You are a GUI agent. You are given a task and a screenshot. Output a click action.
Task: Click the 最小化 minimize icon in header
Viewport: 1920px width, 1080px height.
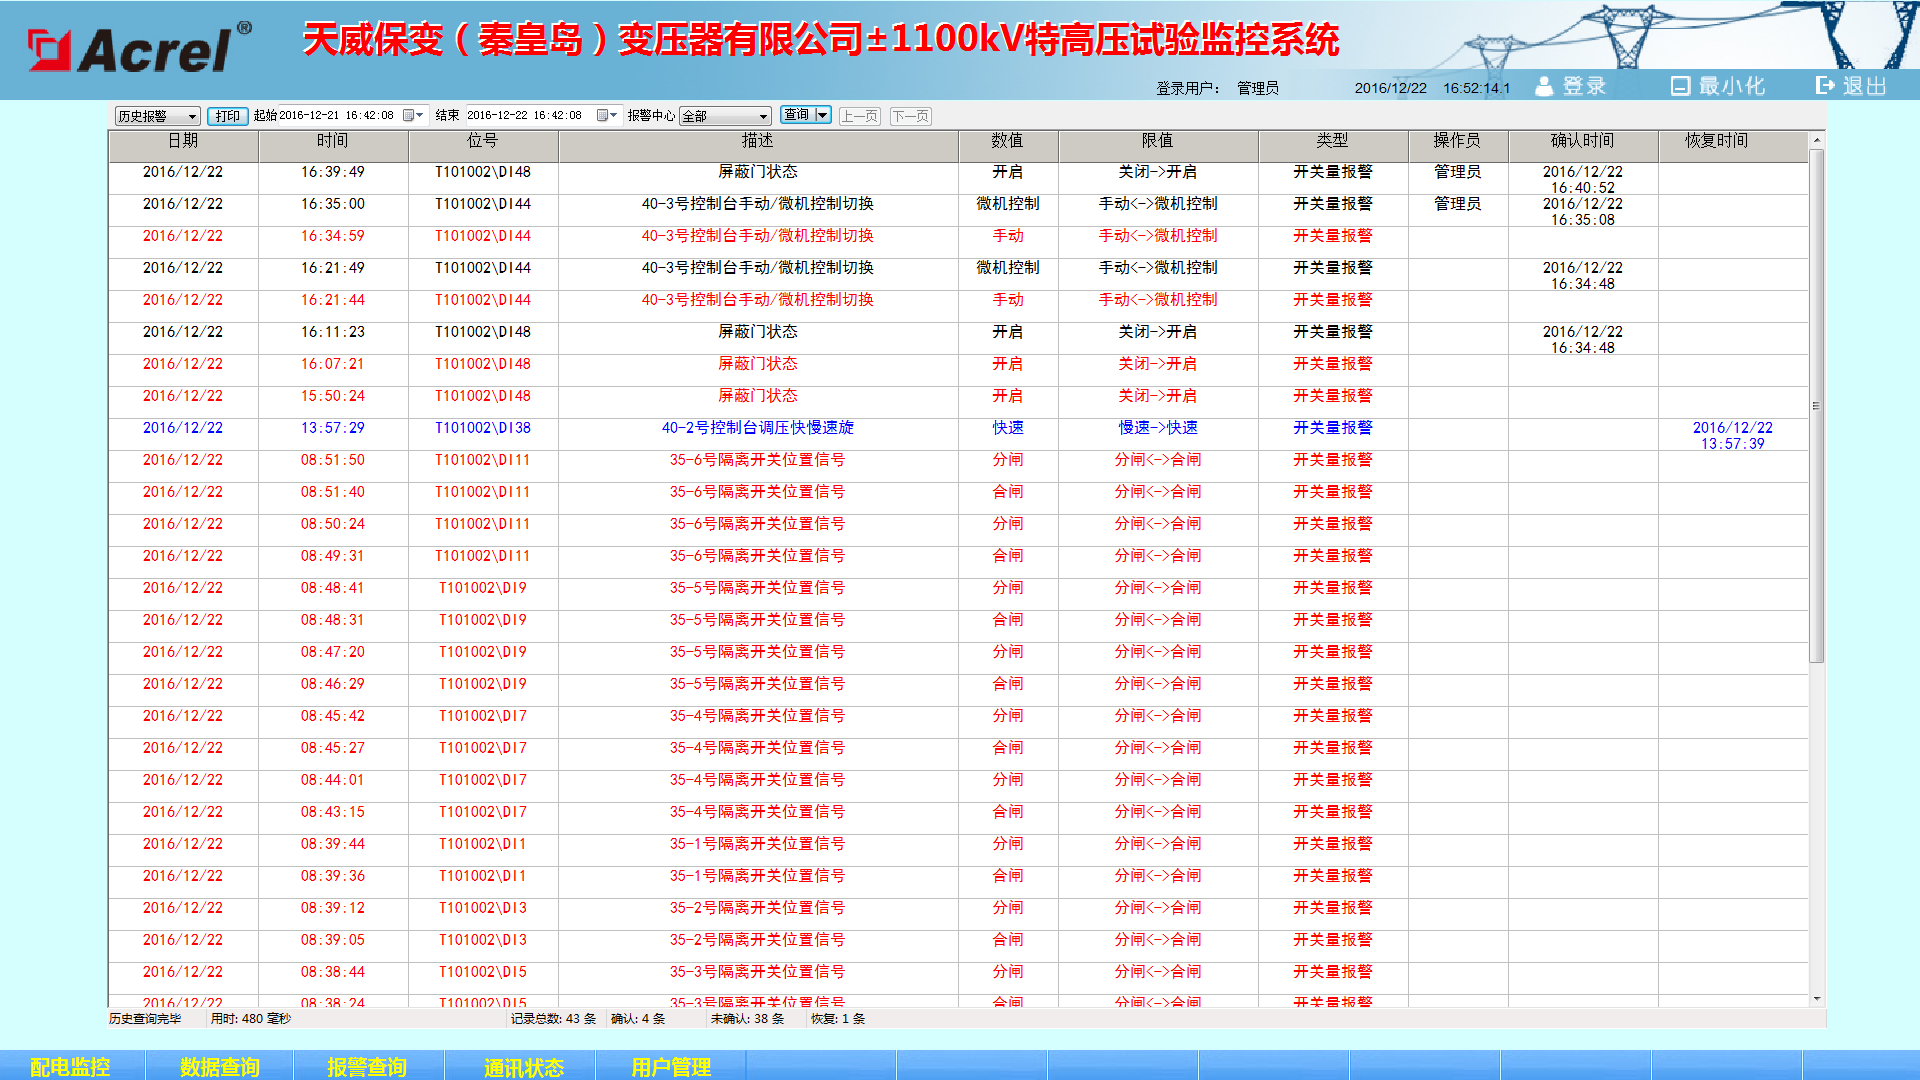pos(1680,86)
